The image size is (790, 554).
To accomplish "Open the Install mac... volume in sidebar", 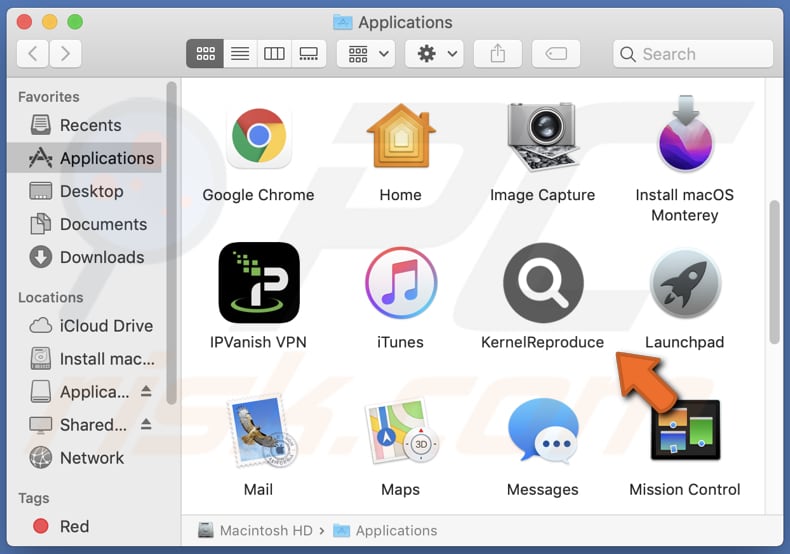I will 85,359.
